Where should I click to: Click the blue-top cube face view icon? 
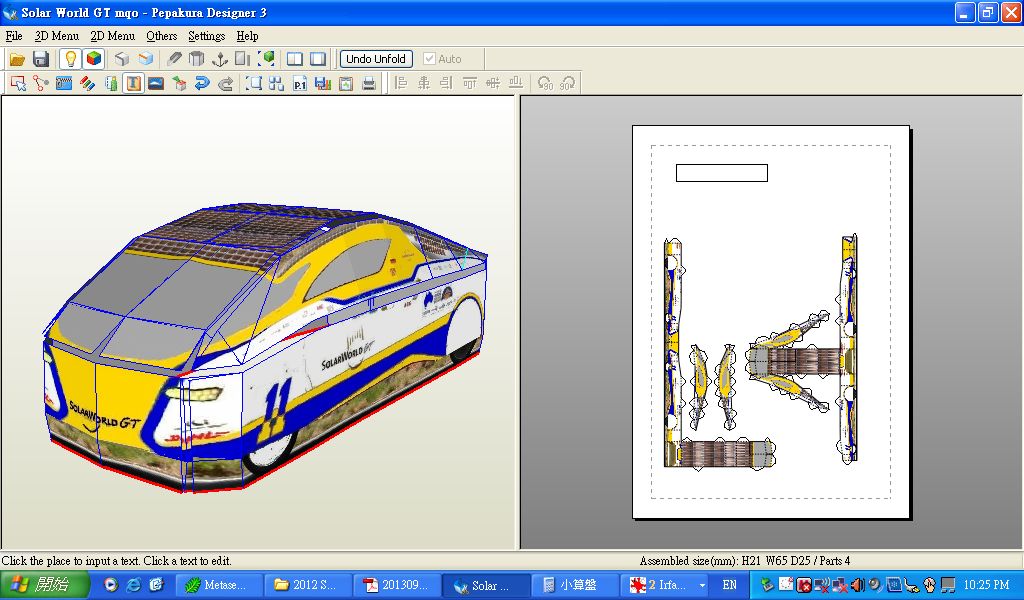tap(146, 59)
